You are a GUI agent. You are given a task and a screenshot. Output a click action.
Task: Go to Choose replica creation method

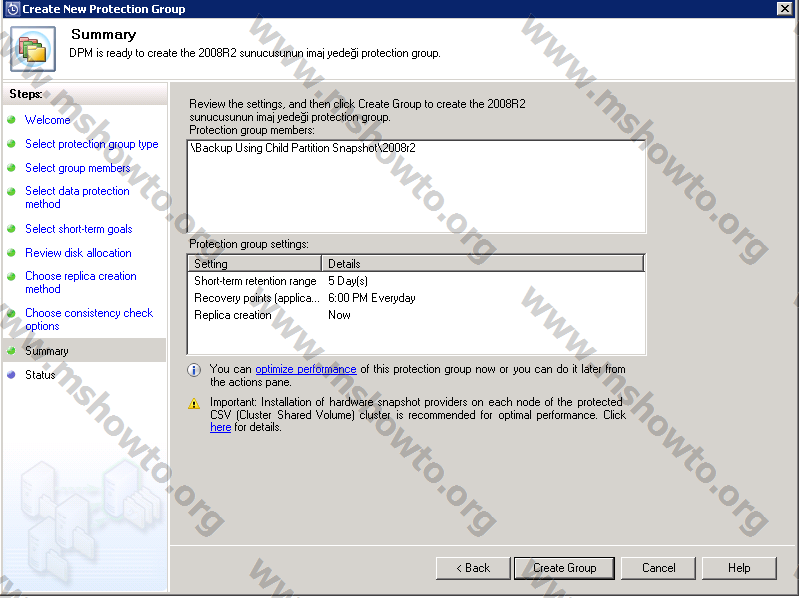80,282
